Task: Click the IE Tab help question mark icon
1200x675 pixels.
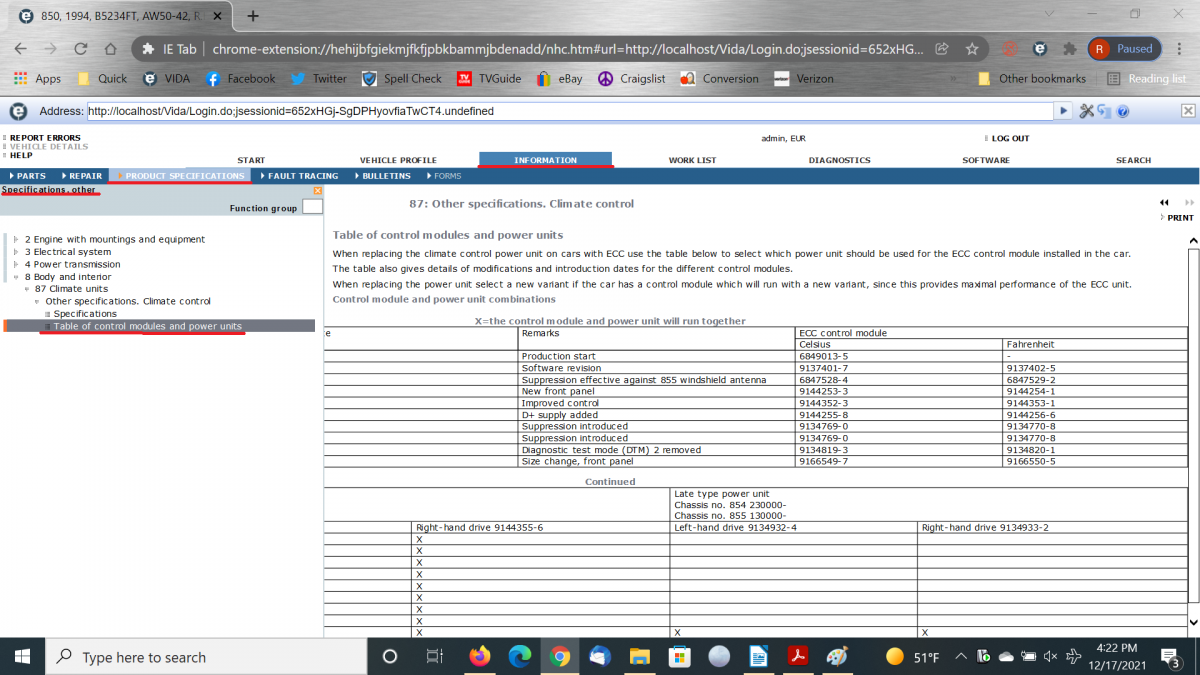Action: [1123, 111]
